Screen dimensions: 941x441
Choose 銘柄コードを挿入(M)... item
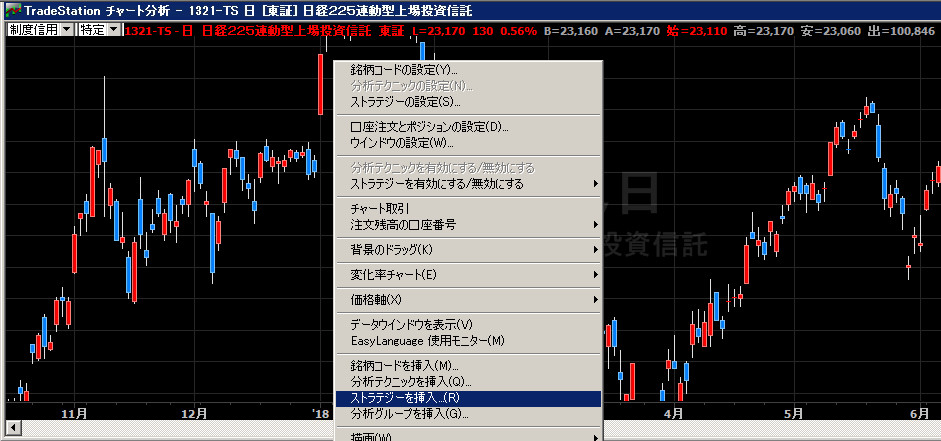pos(468,365)
